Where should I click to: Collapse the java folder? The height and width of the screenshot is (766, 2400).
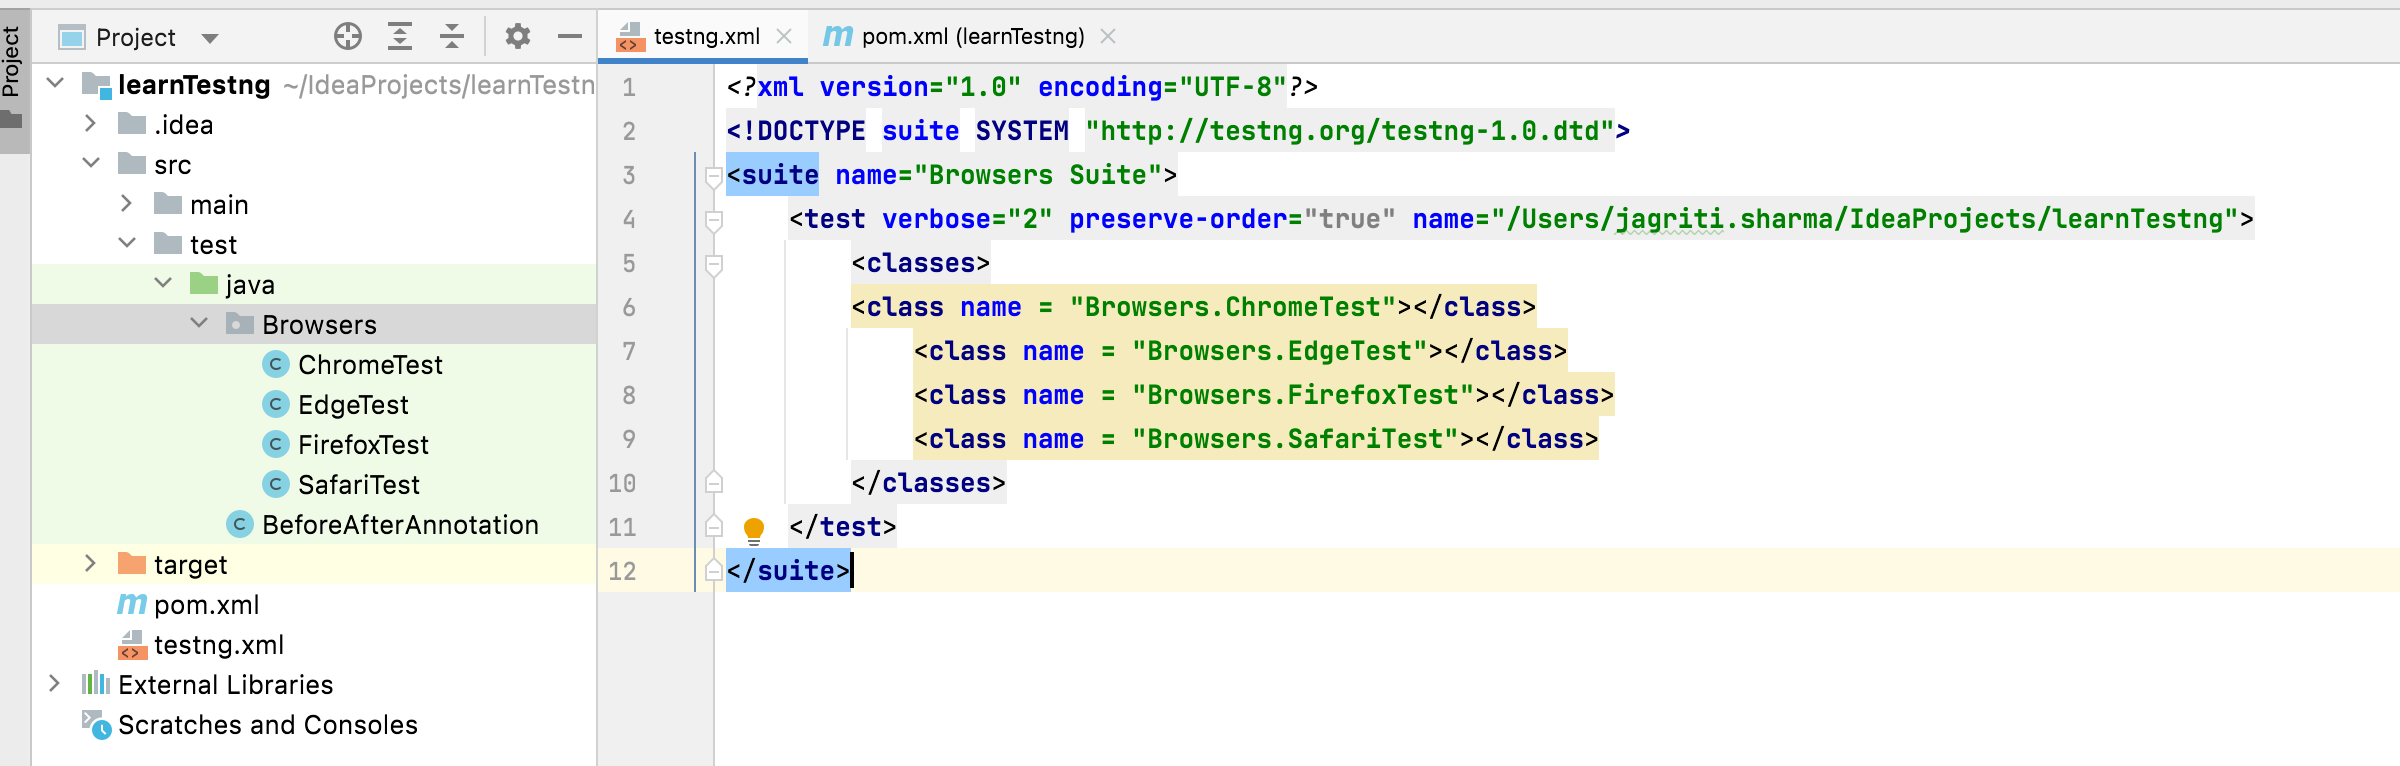point(163,283)
